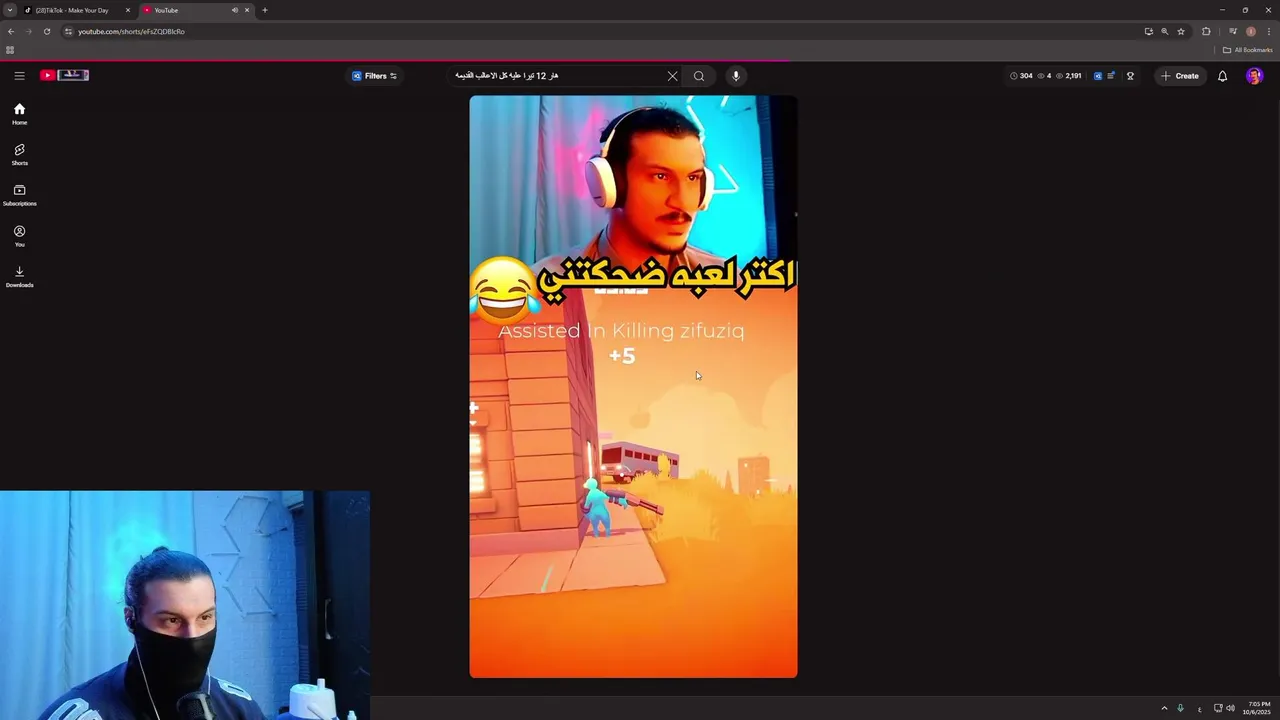The image size is (1280, 720).
Task: Open Shorts from the sidebar
Action: pyautogui.click(x=19, y=155)
